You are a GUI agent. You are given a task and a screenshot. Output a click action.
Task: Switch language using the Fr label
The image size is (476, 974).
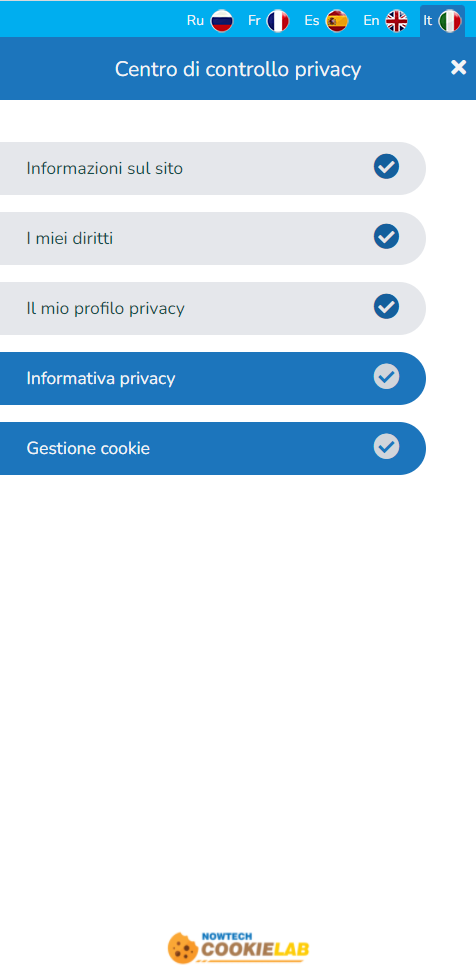pyautogui.click(x=254, y=20)
